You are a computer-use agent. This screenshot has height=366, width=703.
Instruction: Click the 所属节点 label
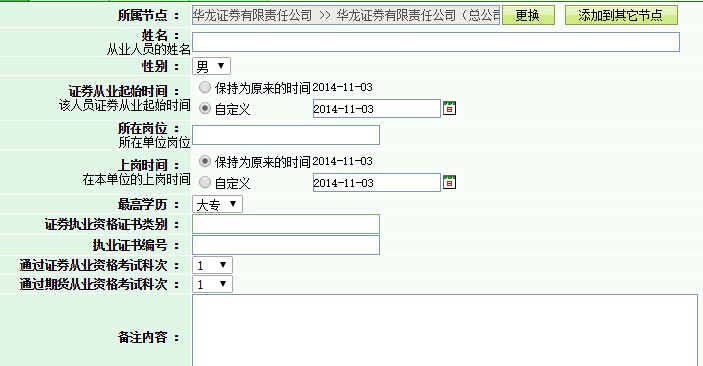[148, 15]
